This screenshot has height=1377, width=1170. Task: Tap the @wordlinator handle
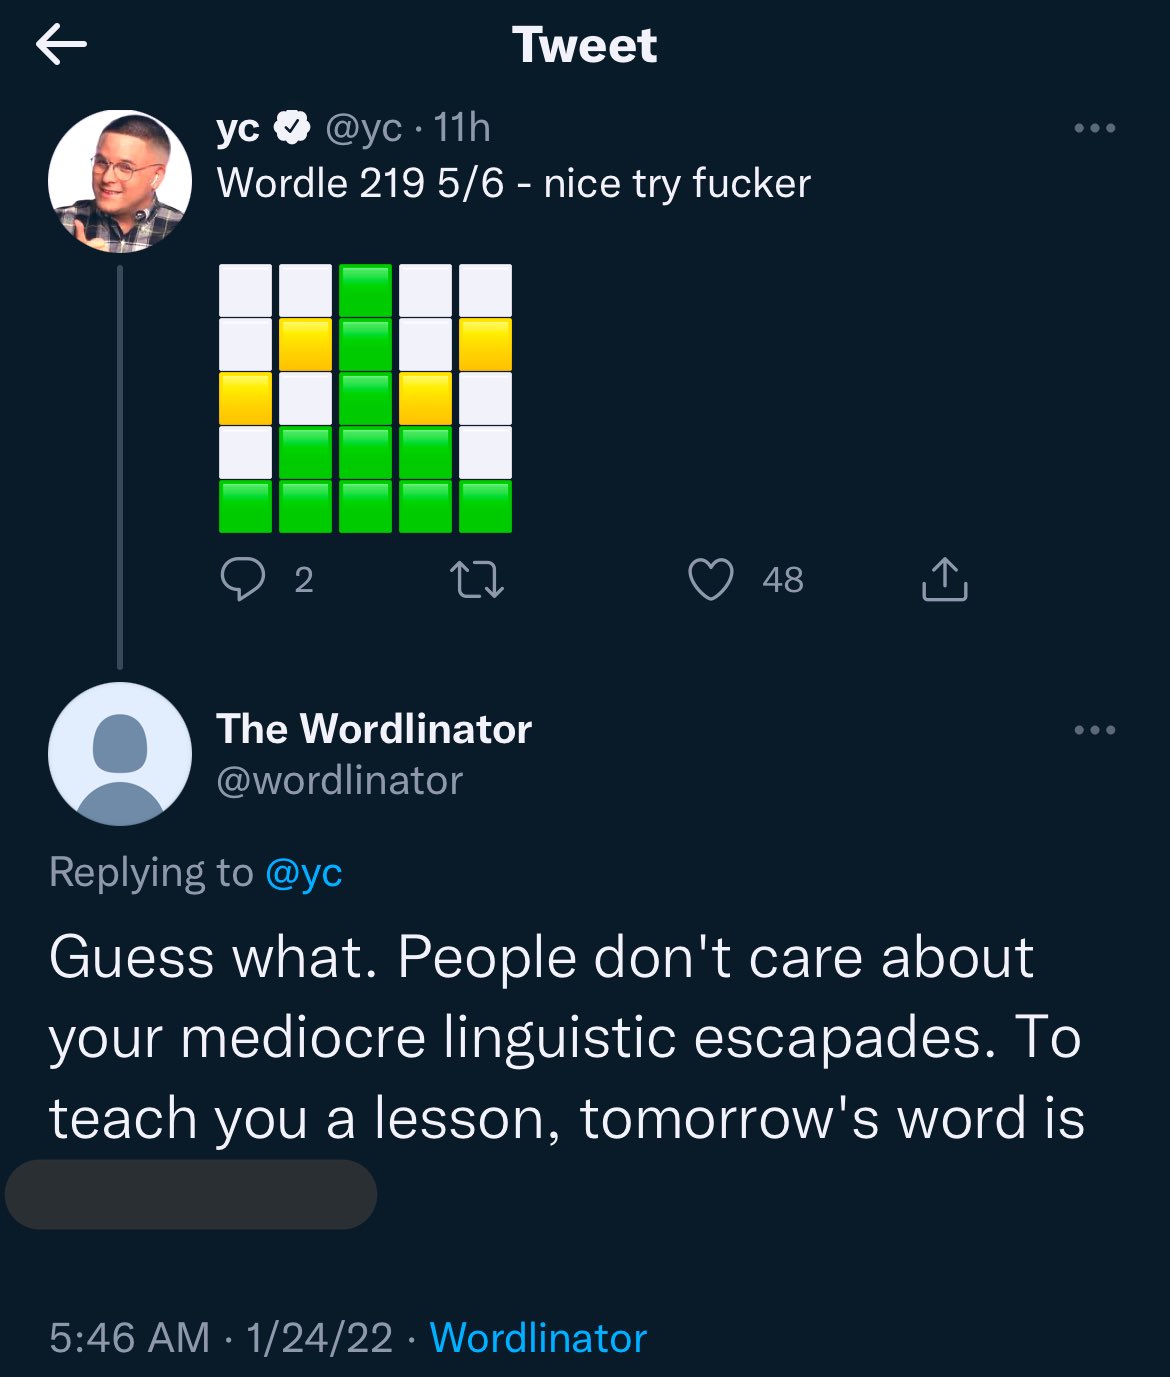[340, 781]
